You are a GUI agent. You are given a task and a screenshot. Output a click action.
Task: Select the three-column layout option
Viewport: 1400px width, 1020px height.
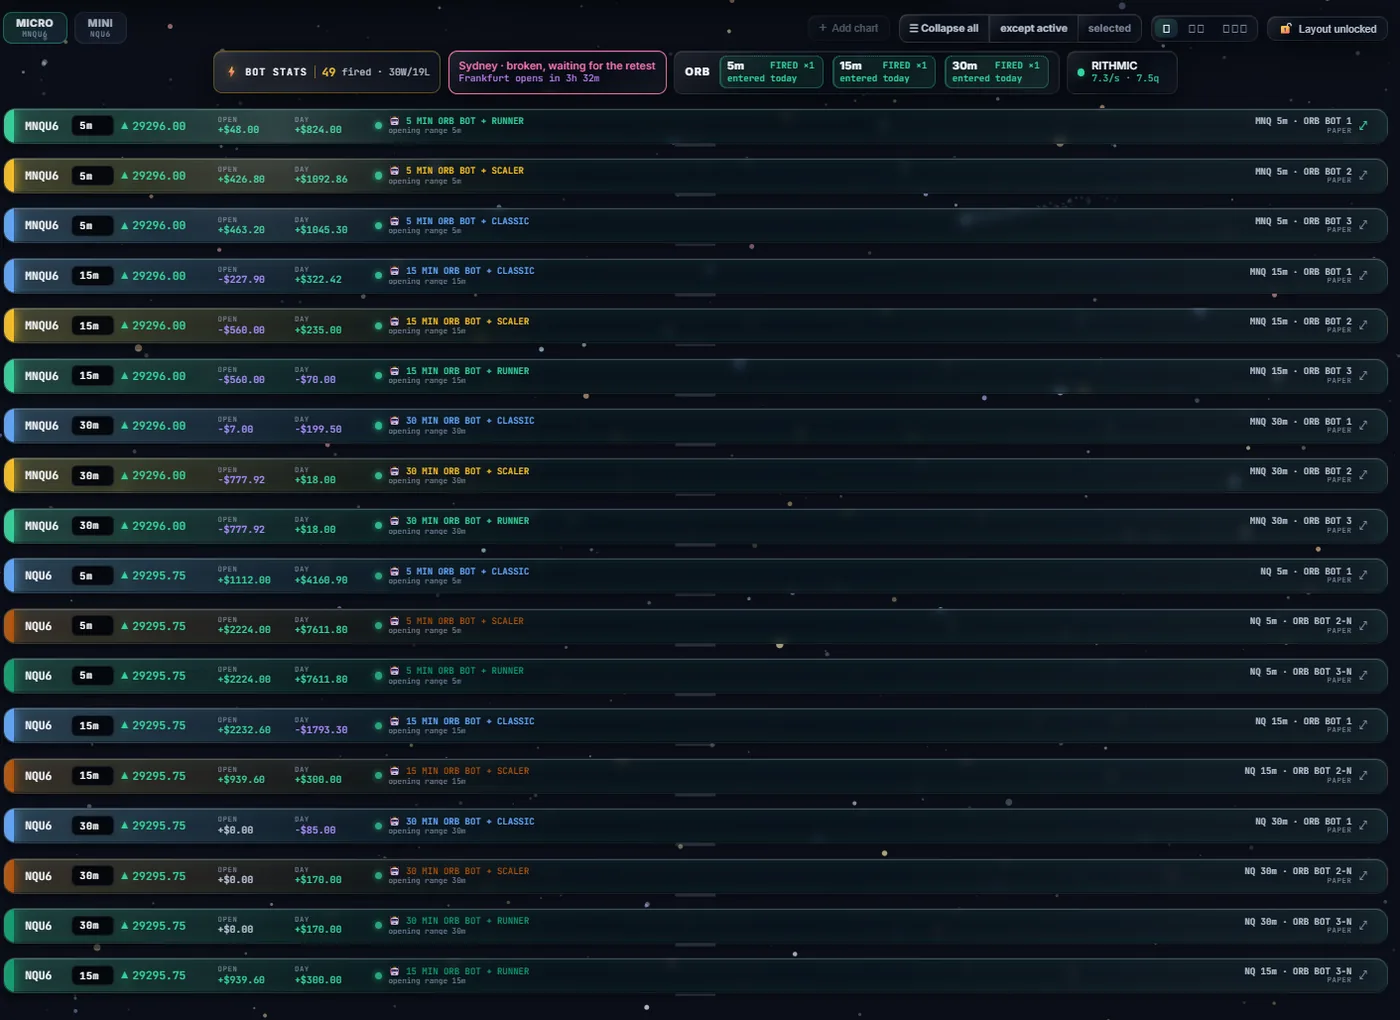[1235, 29]
